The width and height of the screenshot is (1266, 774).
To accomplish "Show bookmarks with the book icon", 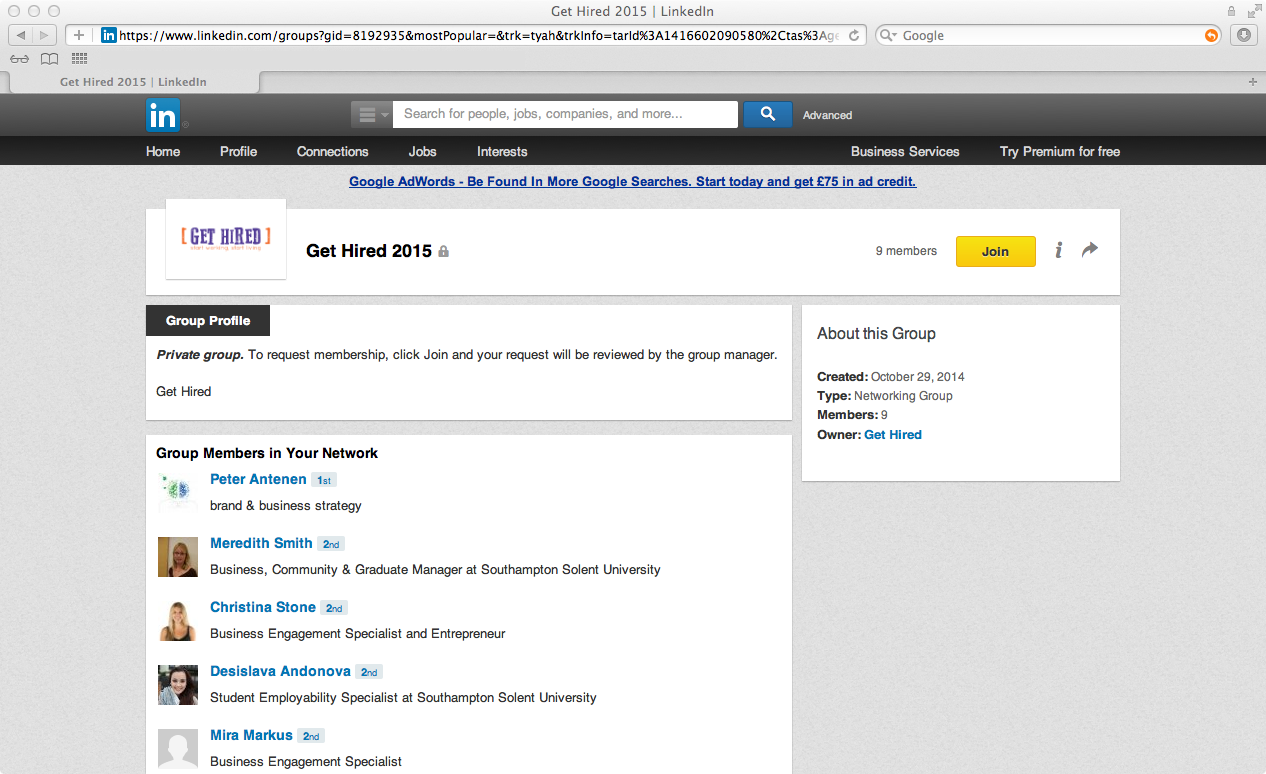I will [49, 59].
